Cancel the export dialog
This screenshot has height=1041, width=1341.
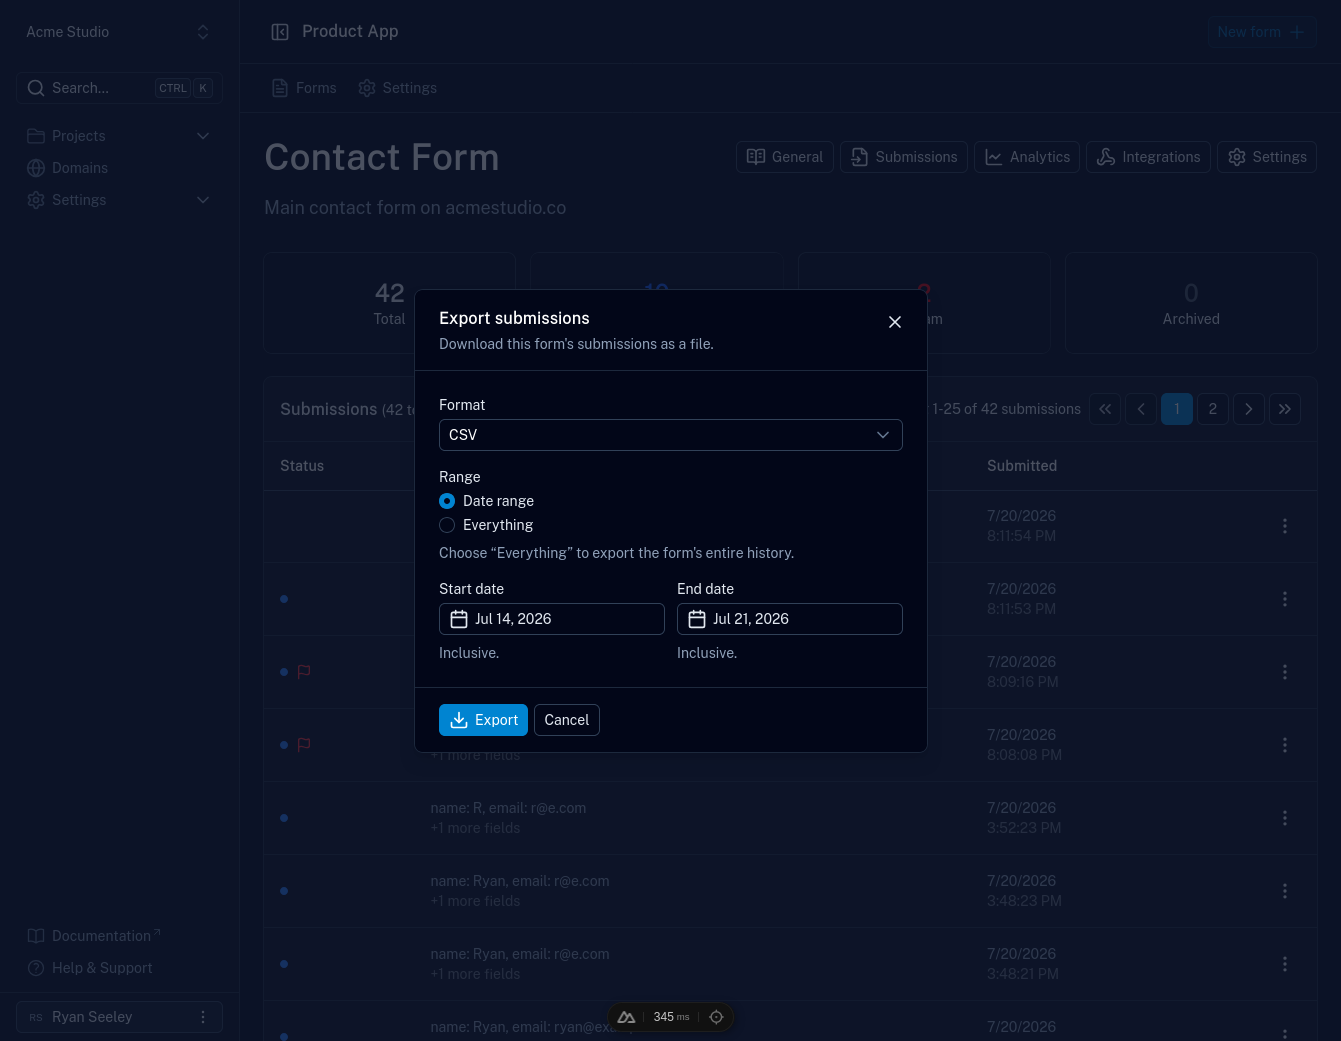pos(567,720)
